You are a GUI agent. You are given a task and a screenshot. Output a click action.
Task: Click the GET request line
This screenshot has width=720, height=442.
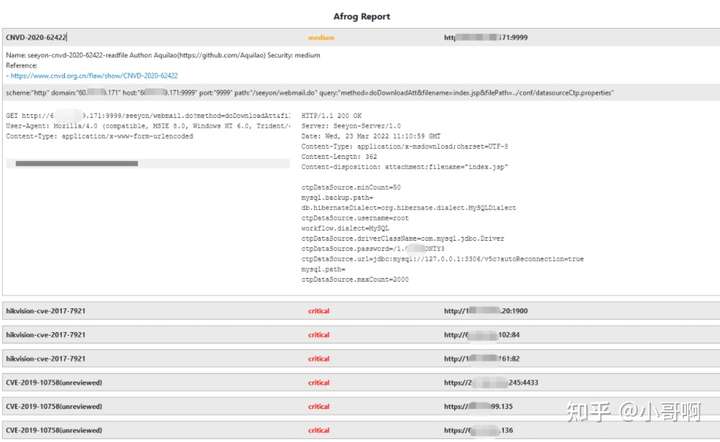tap(148, 116)
